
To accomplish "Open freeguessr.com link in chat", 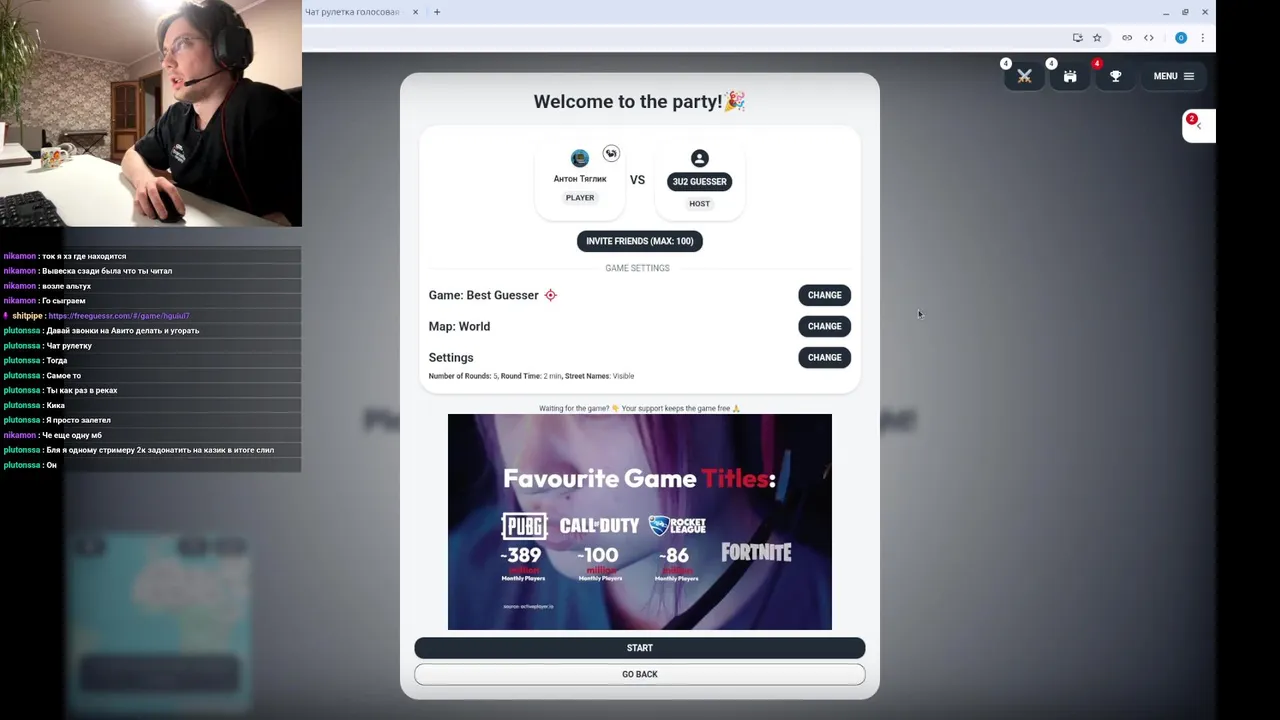I will 119,316.
